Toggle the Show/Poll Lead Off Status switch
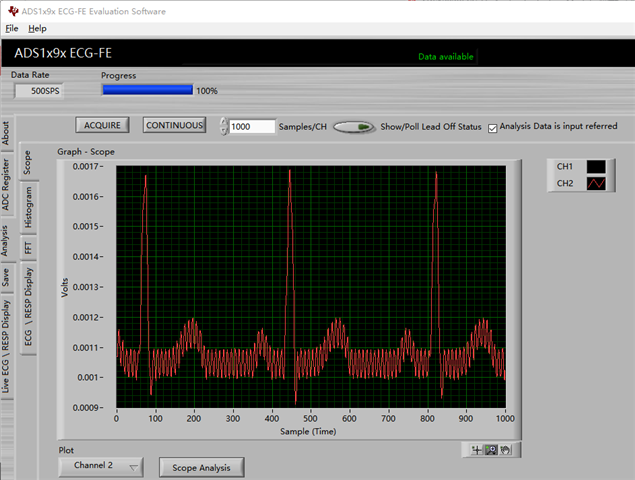 pyautogui.click(x=354, y=127)
